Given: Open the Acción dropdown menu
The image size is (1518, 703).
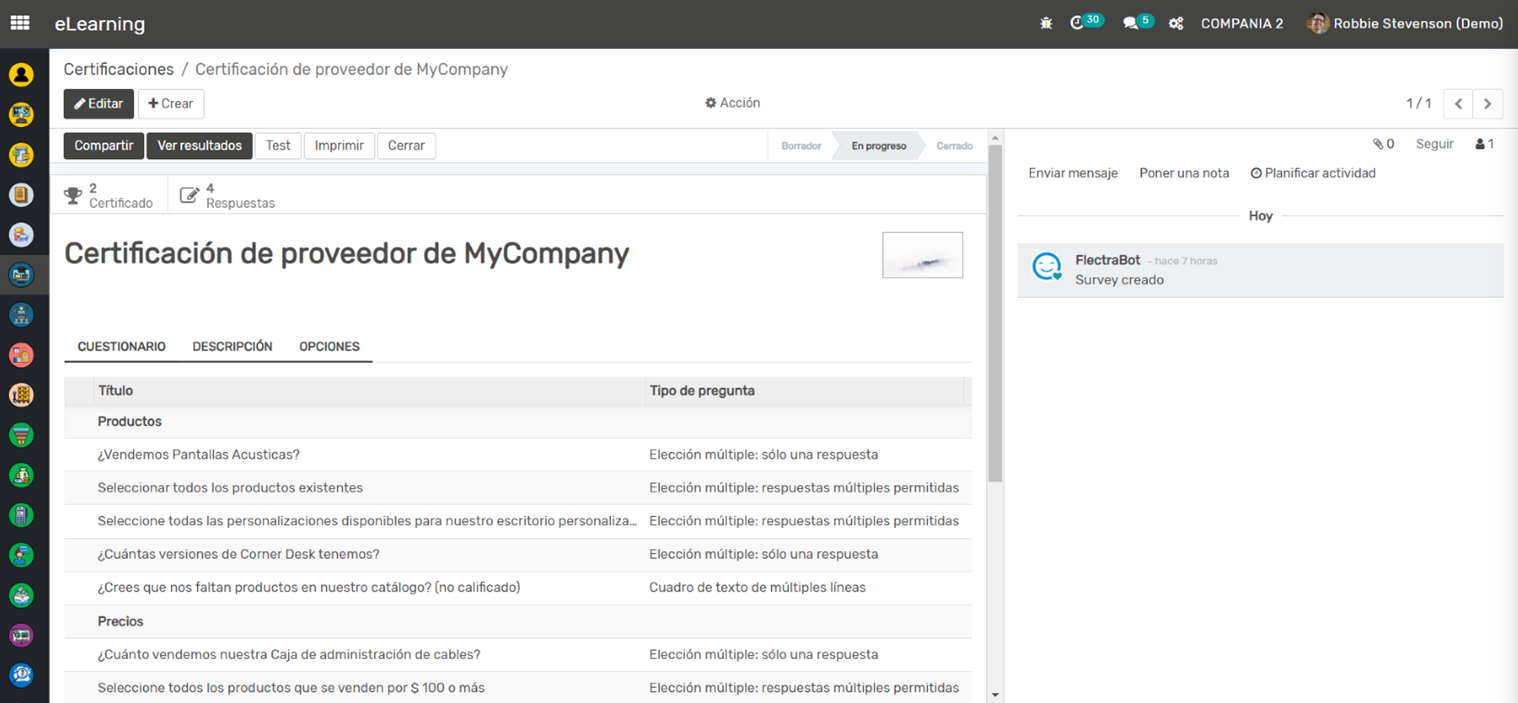Looking at the screenshot, I should coord(732,103).
